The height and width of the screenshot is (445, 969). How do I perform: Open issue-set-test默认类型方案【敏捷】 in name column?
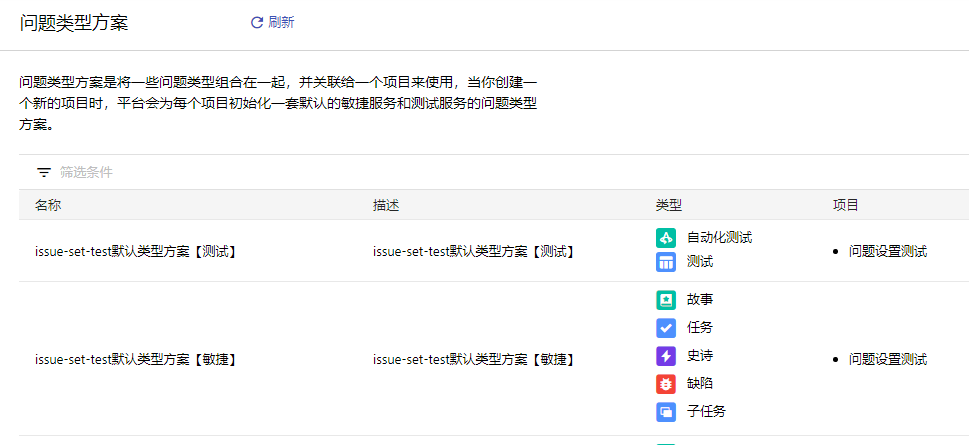point(136,359)
